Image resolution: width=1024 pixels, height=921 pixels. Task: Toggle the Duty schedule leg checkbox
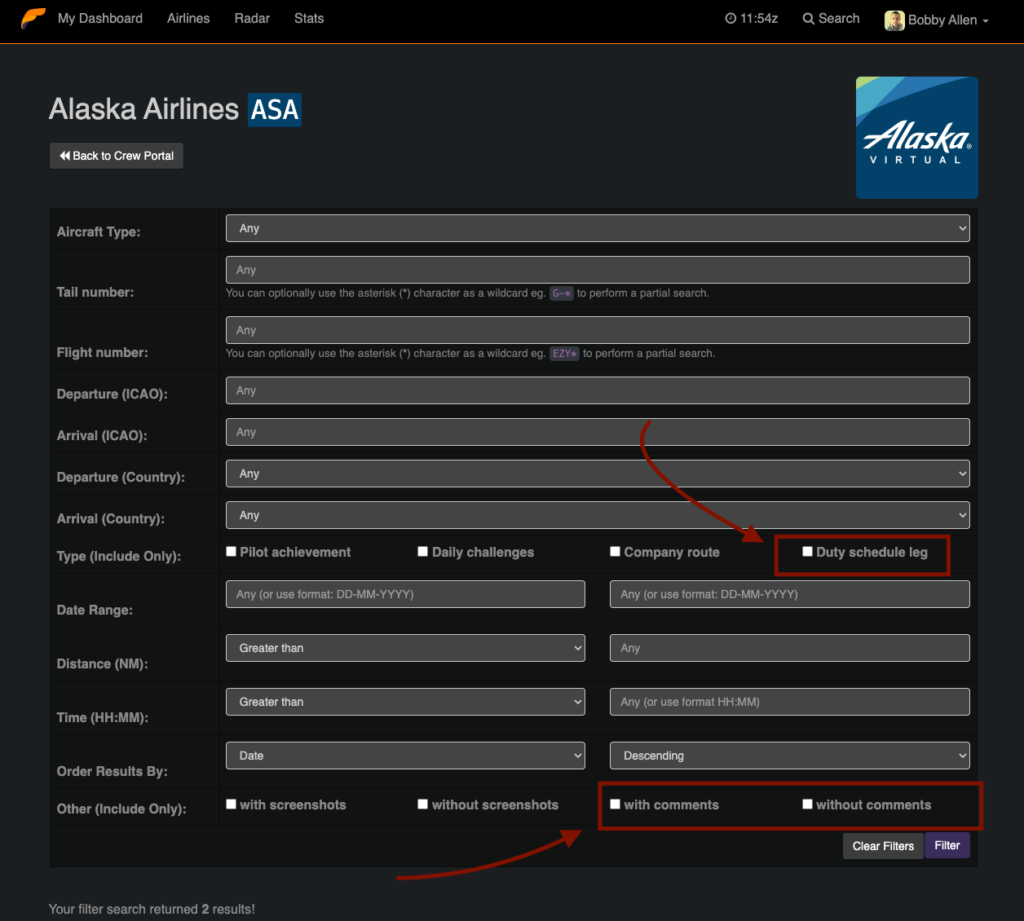pyautogui.click(x=808, y=552)
